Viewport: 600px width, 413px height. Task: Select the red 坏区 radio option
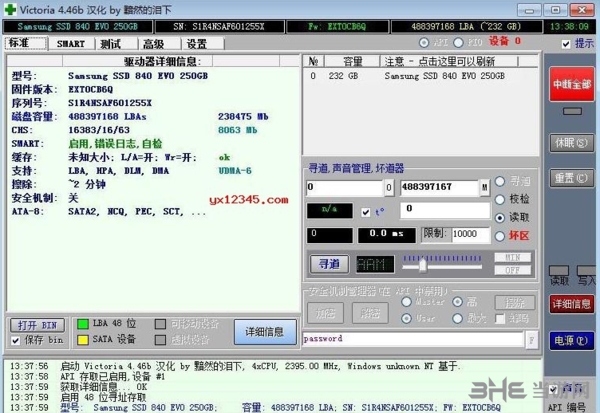pyautogui.click(x=500, y=236)
